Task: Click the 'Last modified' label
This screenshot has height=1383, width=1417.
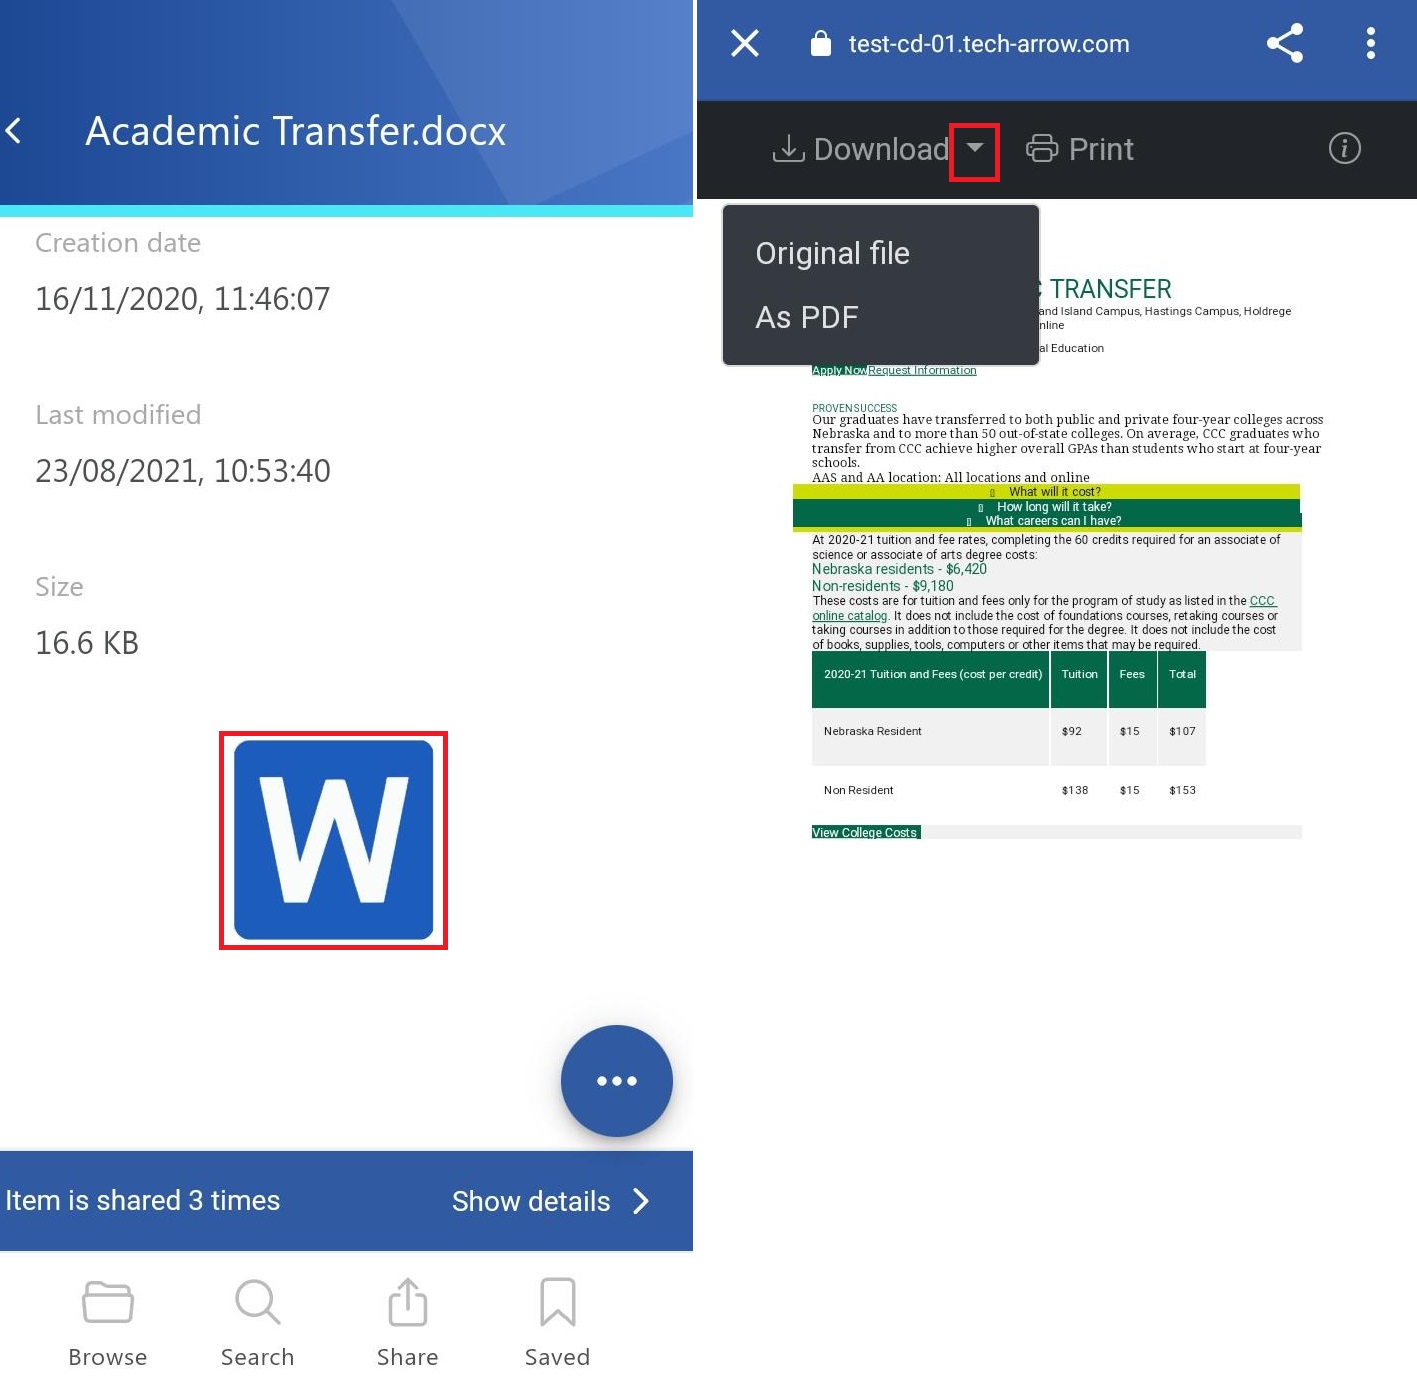Action: (x=118, y=415)
